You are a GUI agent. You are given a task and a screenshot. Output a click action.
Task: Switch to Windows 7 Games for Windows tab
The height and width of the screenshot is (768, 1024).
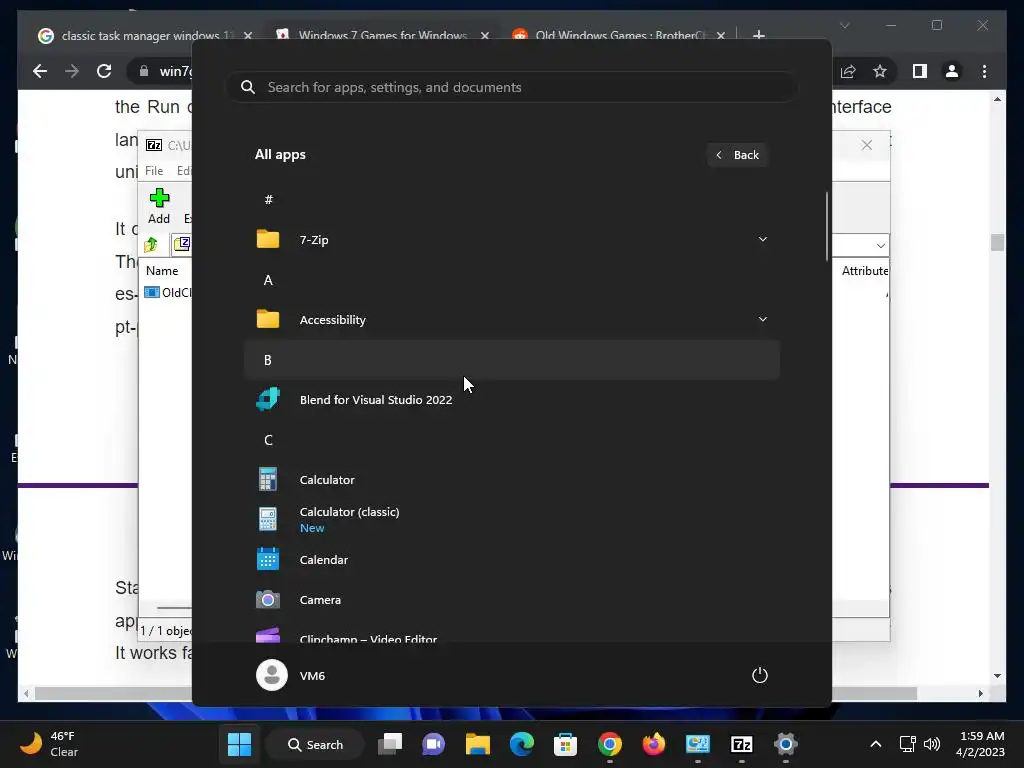click(382, 35)
